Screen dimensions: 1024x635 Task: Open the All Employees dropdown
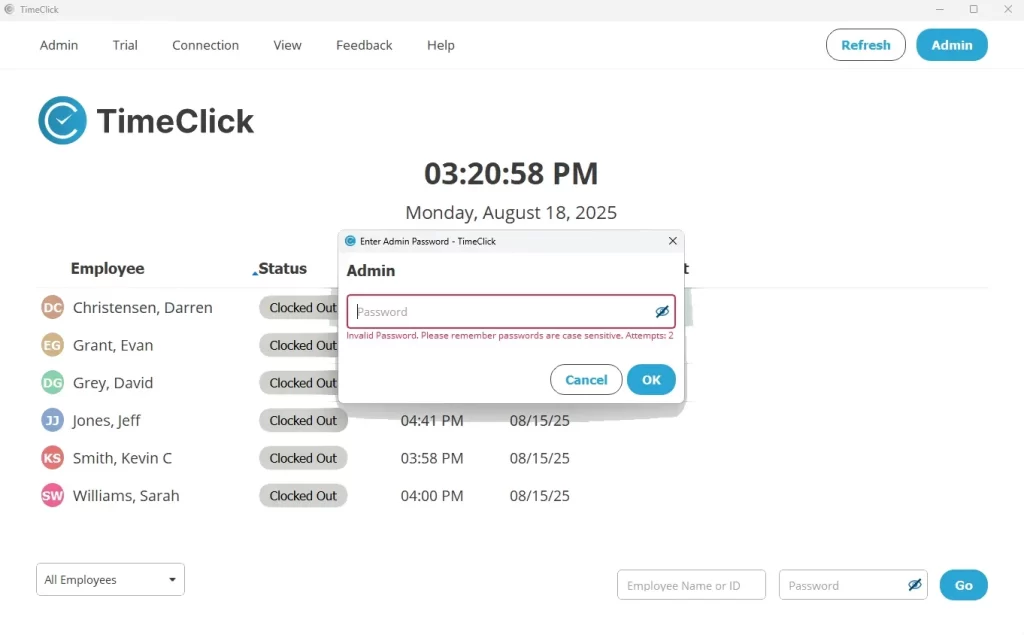pos(109,579)
